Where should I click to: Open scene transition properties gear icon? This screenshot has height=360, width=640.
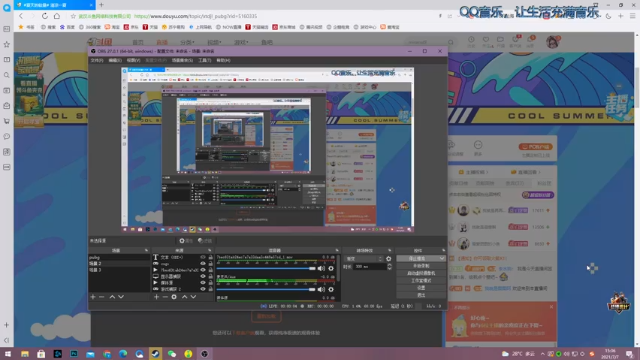pos(389,259)
